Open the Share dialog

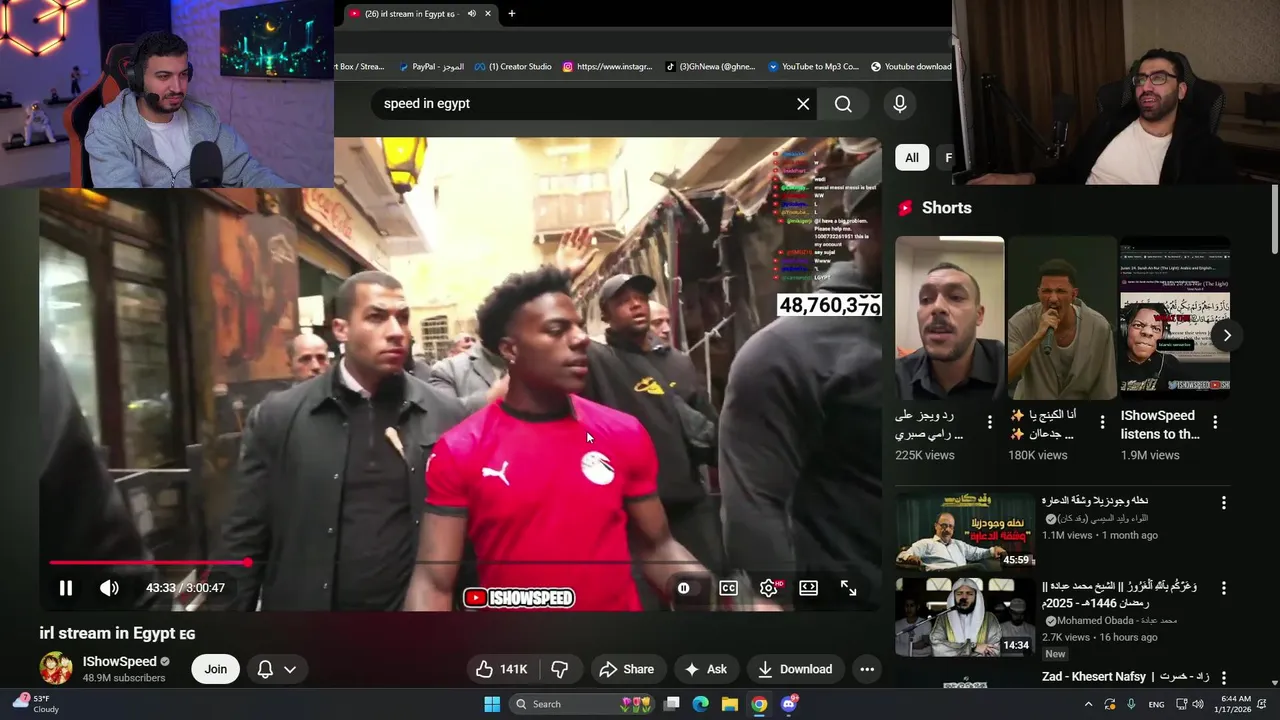coord(627,669)
